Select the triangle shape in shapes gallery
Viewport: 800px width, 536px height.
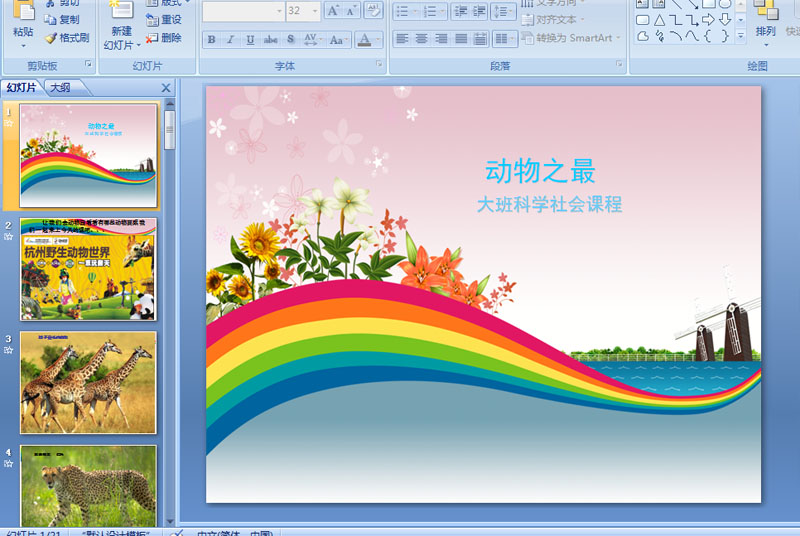click(x=659, y=20)
